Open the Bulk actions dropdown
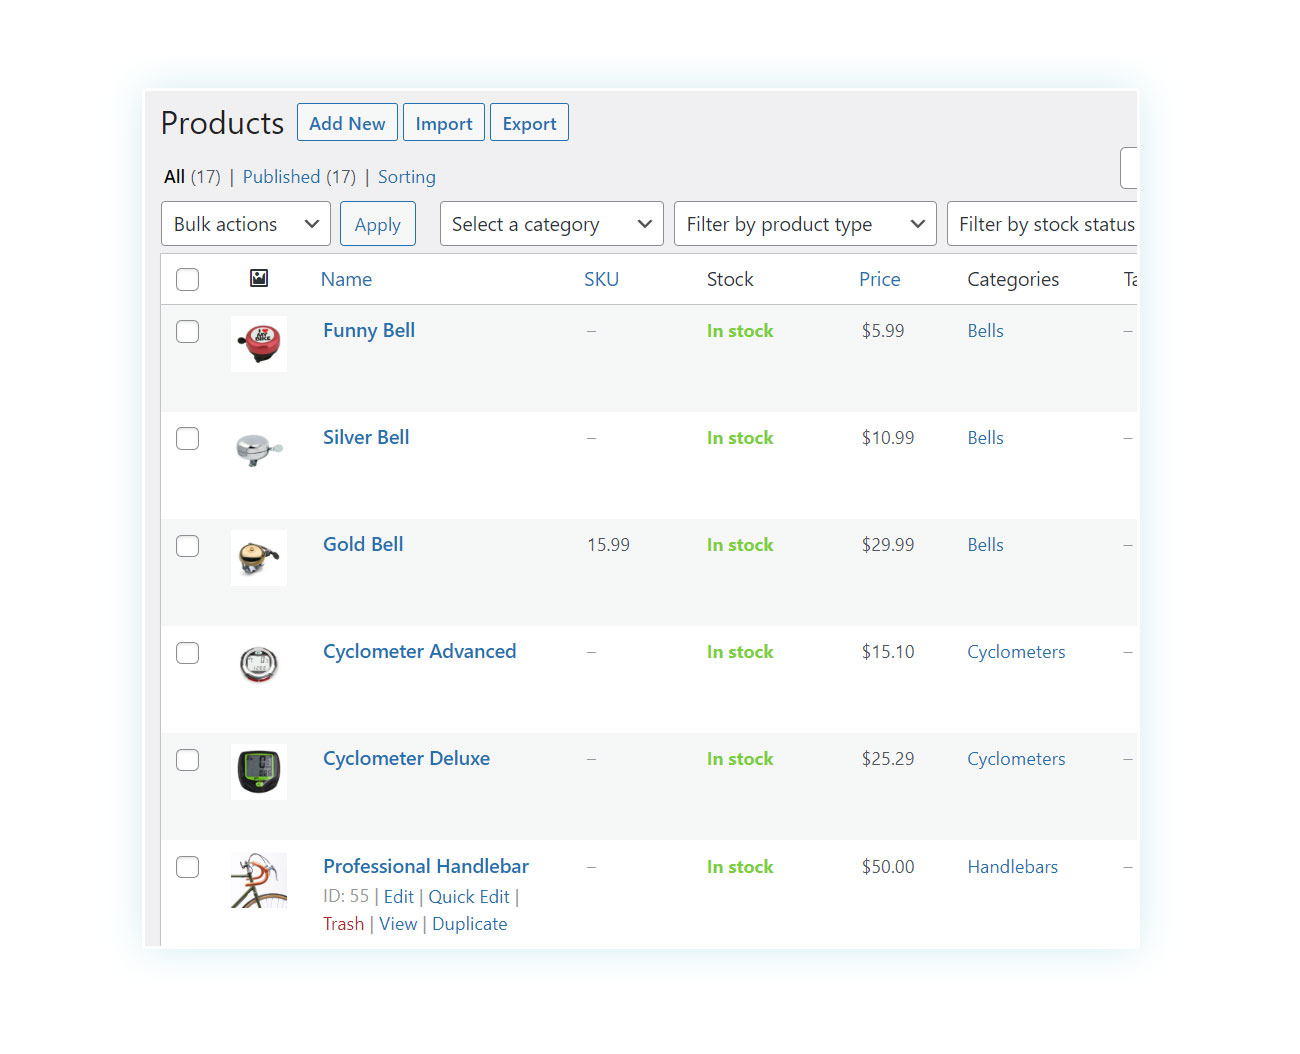 [246, 224]
